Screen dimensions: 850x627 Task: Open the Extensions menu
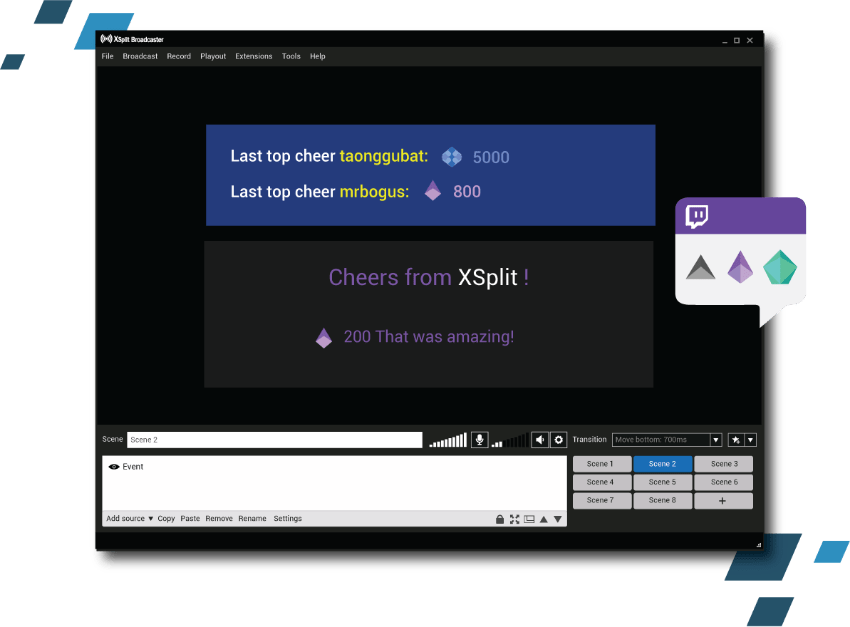pos(253,56)
